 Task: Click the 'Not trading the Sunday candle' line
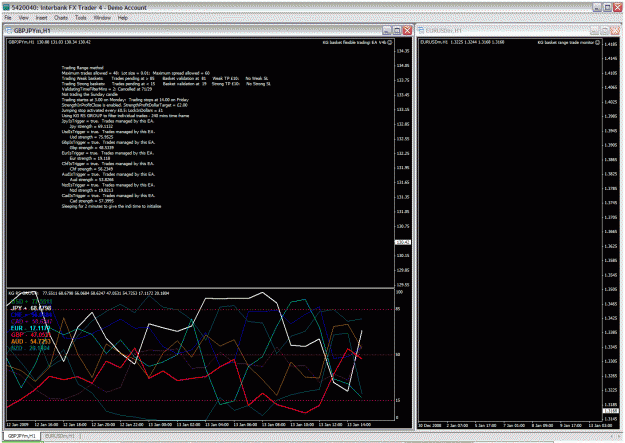point(90,95)
